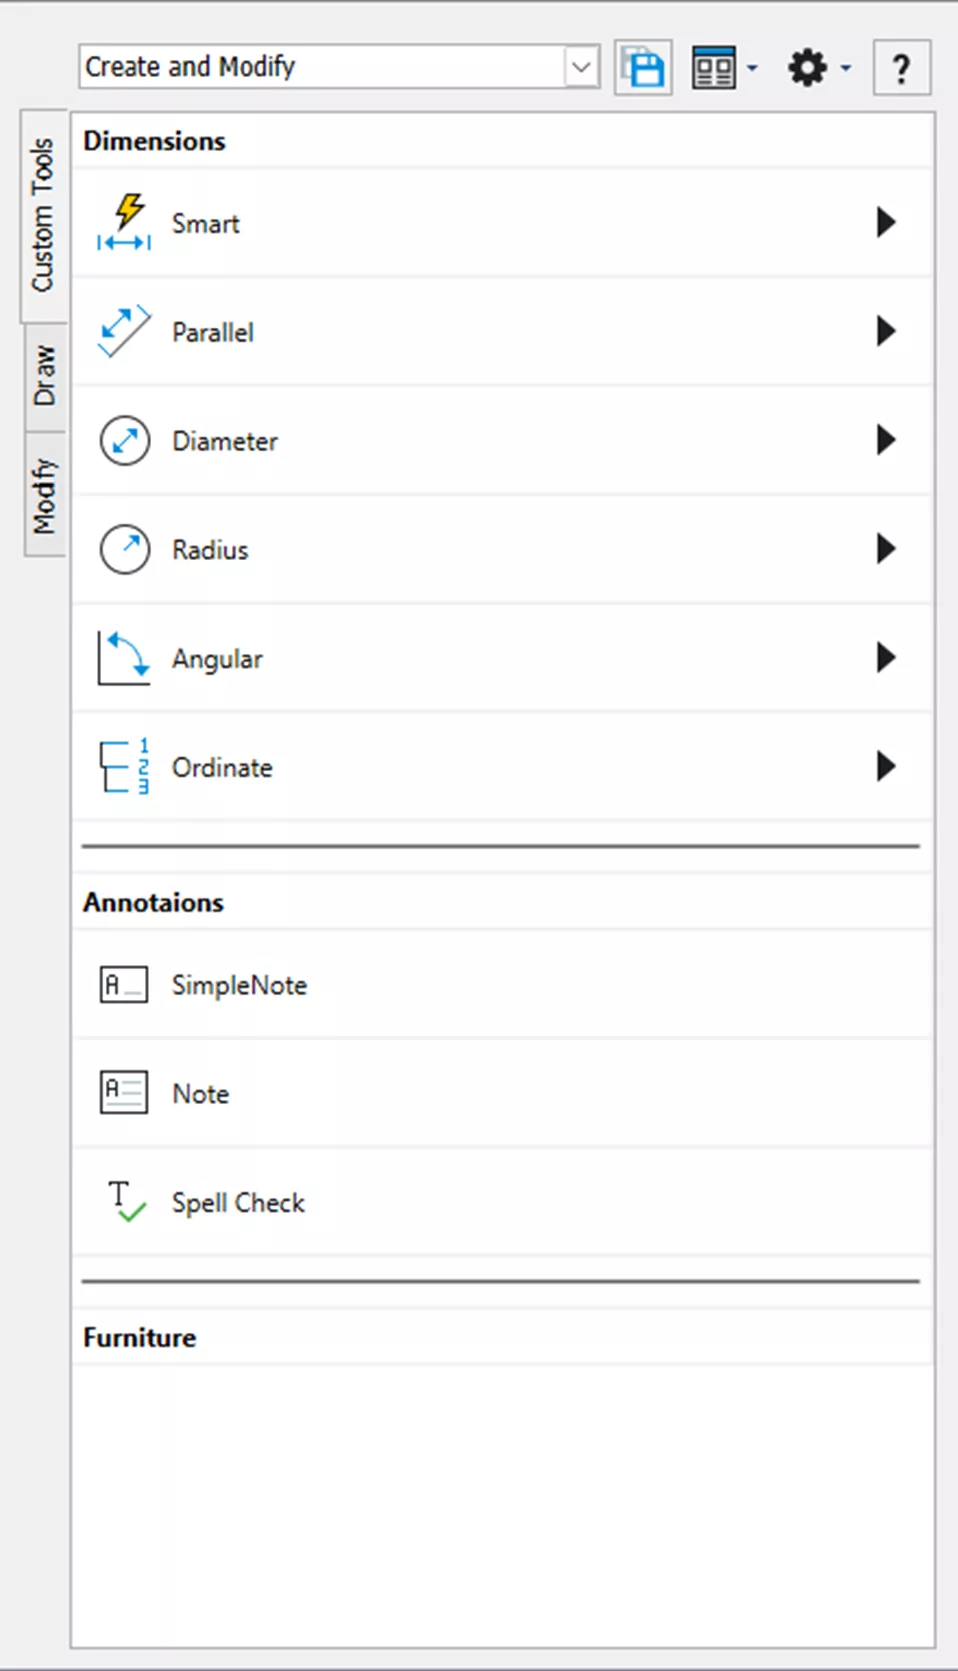Image resolution: width=958 pixels, height=1671 pixels.
Task: Open the Create and Modify dropdown
Action: point(581,68)
